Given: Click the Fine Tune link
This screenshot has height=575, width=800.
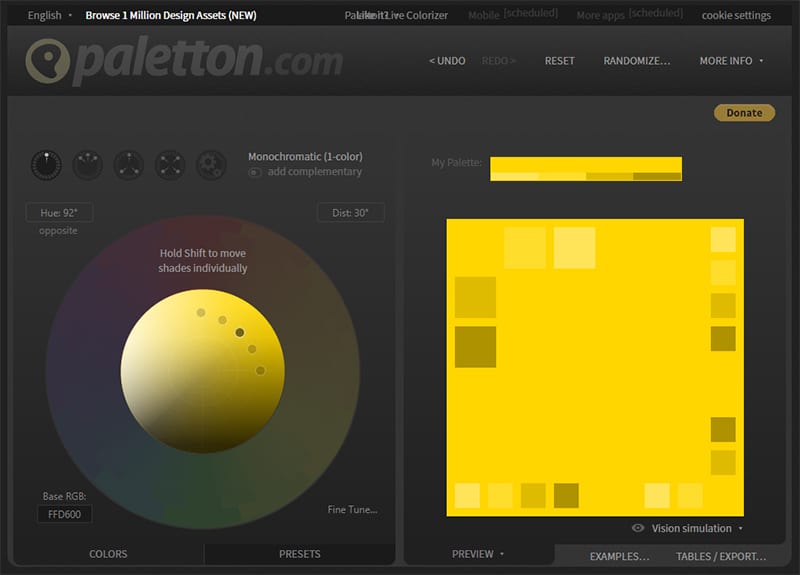Looking at the screenshot, I should [353, 509].
